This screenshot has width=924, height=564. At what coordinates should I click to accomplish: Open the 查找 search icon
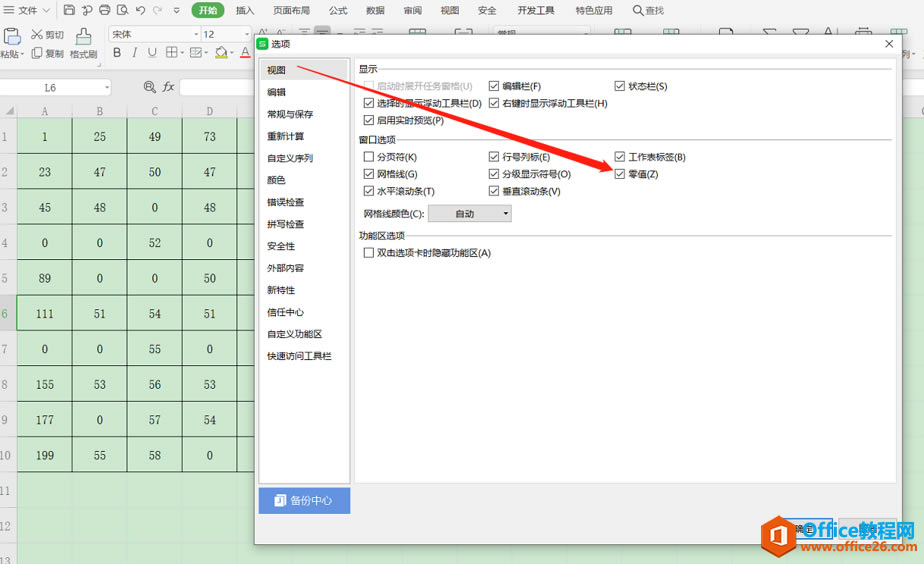[x=638, y=10]
